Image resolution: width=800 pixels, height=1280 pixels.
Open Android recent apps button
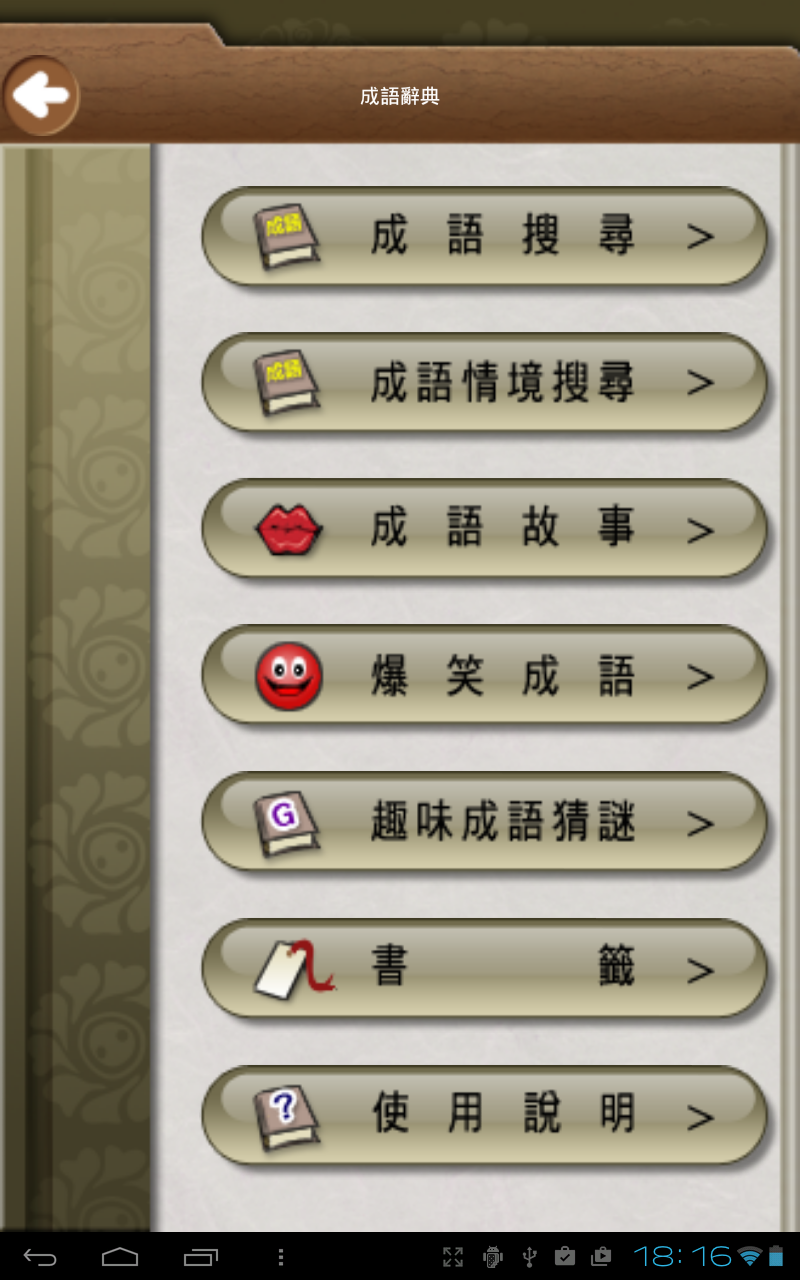(200, 1257)
